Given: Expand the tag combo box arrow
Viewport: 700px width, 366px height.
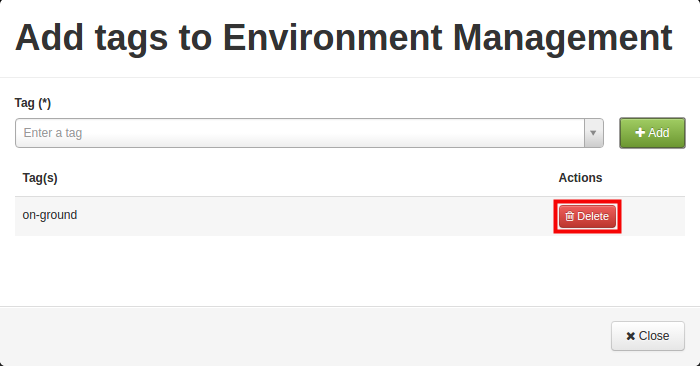Looking at the screenshot, I should point(593,133).
